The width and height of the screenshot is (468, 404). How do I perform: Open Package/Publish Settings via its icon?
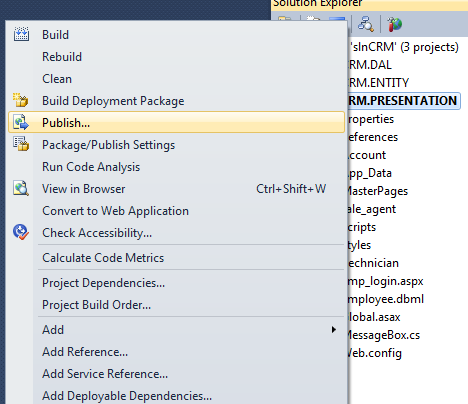[x=21, y=144]
